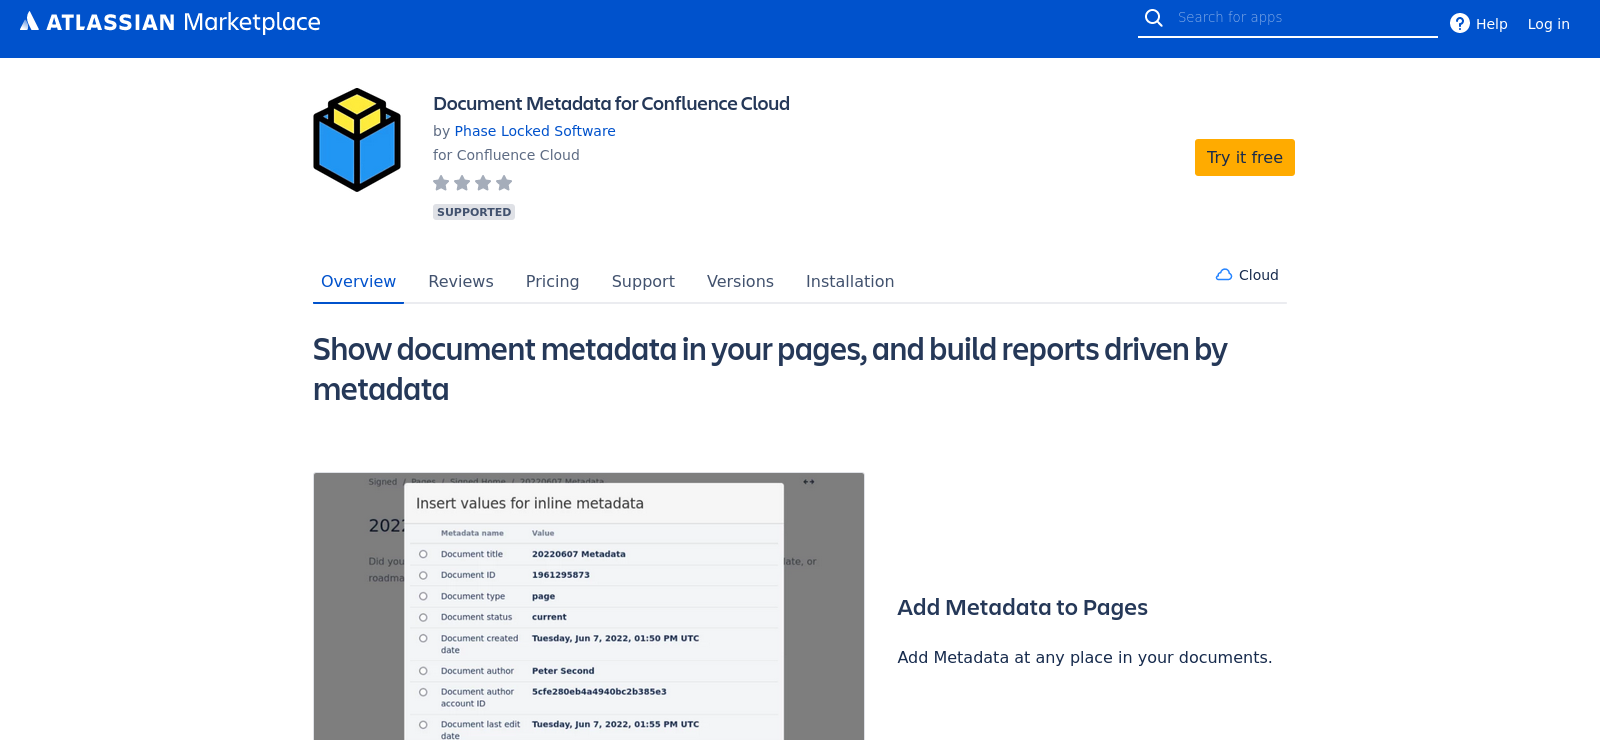Click the Help question mark icon
1600x740 pixels.
1460,23
